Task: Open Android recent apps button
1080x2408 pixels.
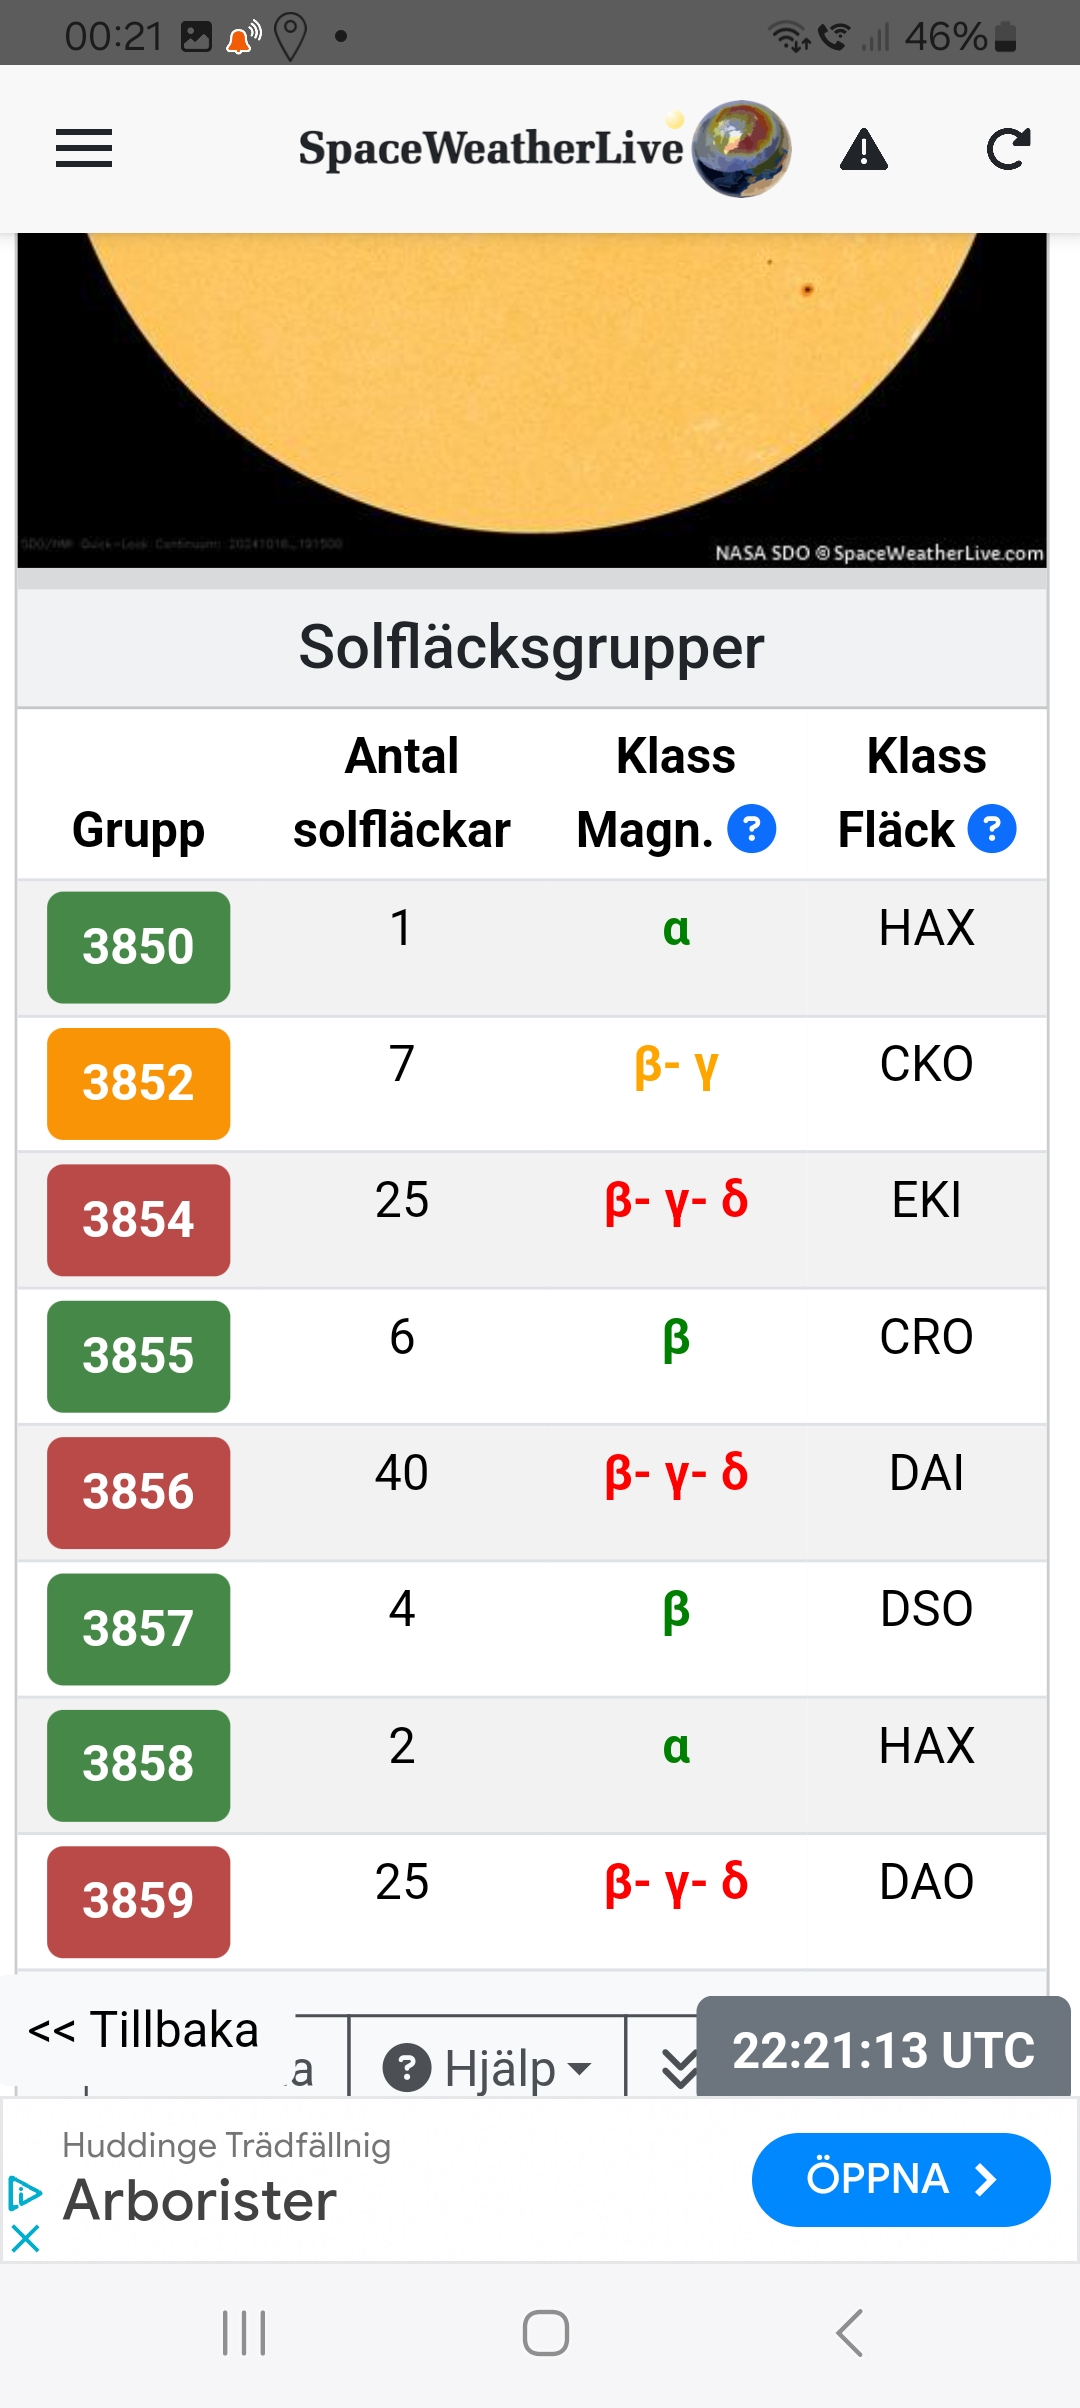Action: 244,2333
